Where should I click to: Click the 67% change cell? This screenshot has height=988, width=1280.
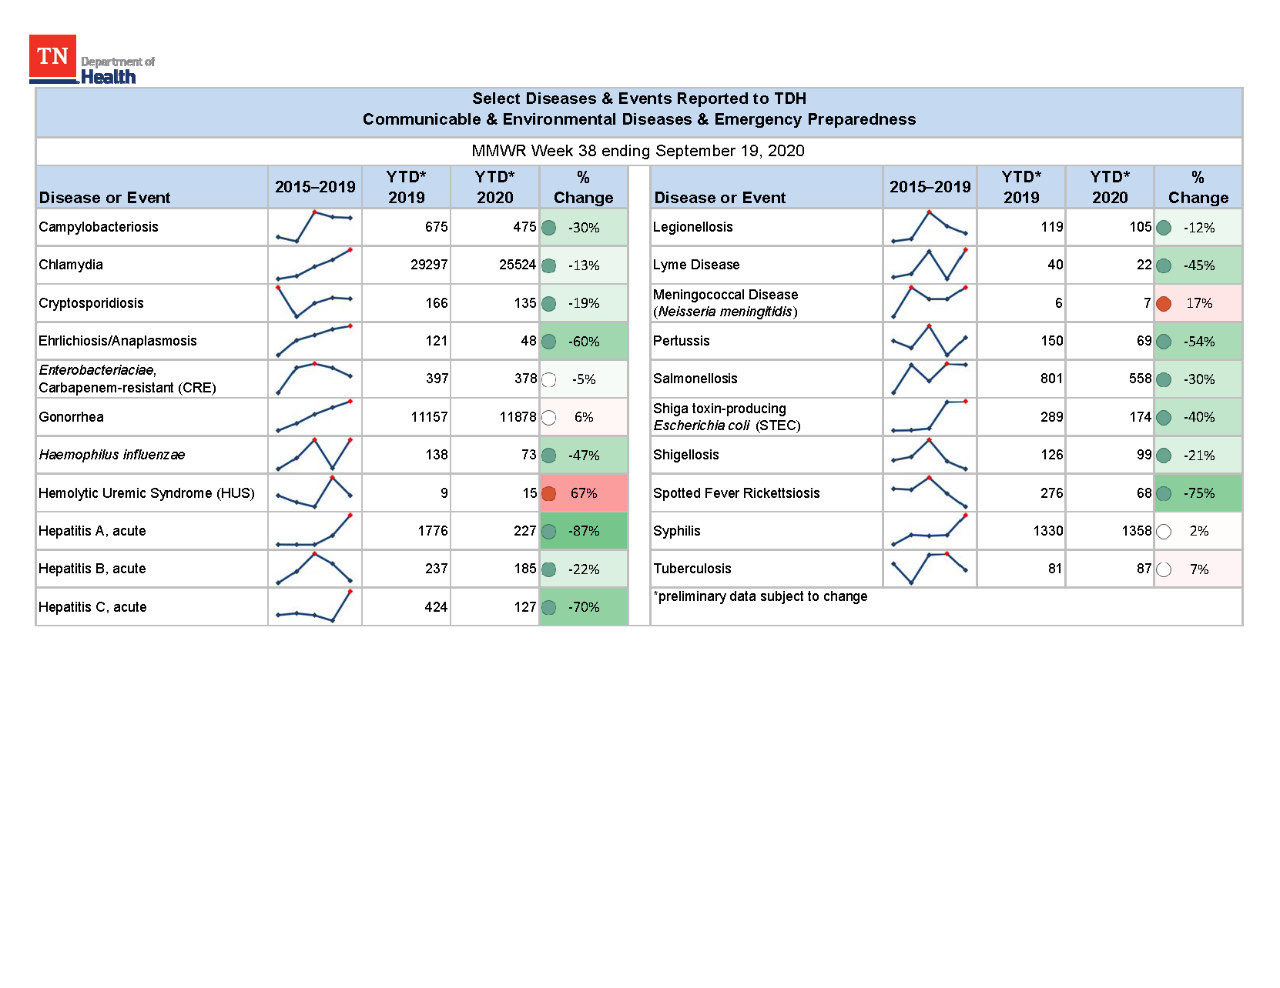tap(584, 493)
